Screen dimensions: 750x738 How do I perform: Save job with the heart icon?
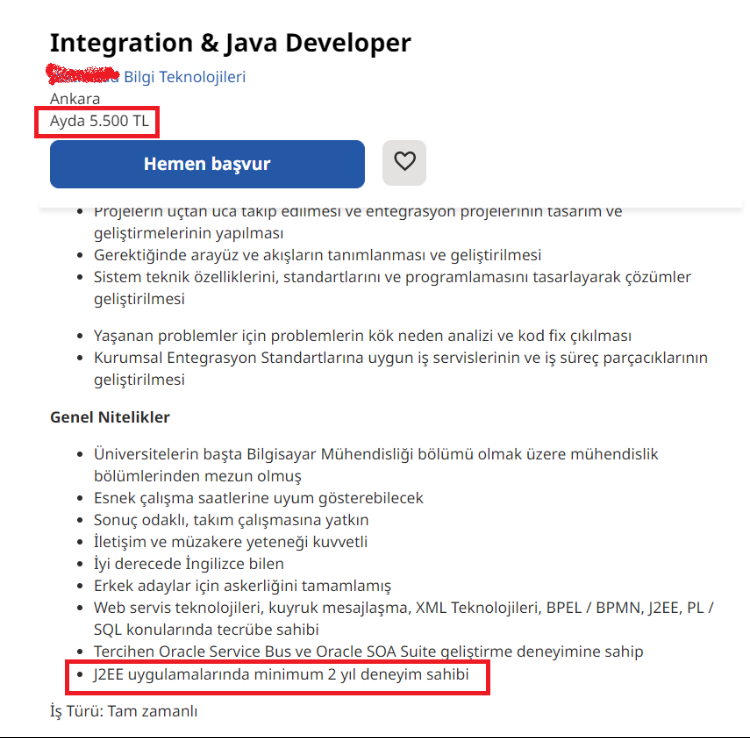404,162
